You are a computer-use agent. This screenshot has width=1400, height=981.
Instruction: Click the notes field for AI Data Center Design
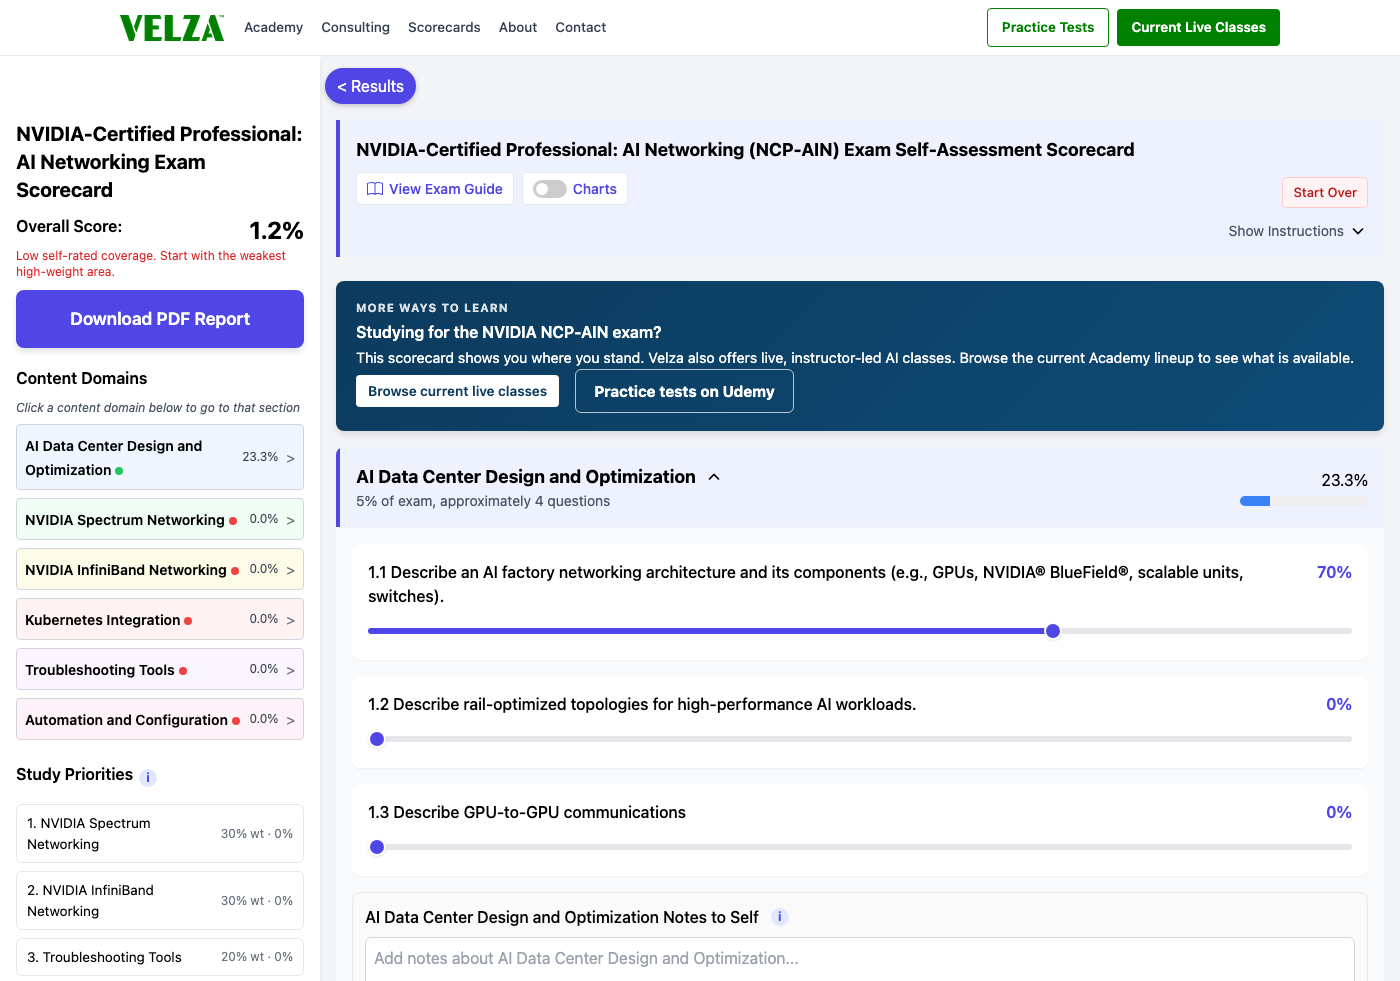point(860,958)
